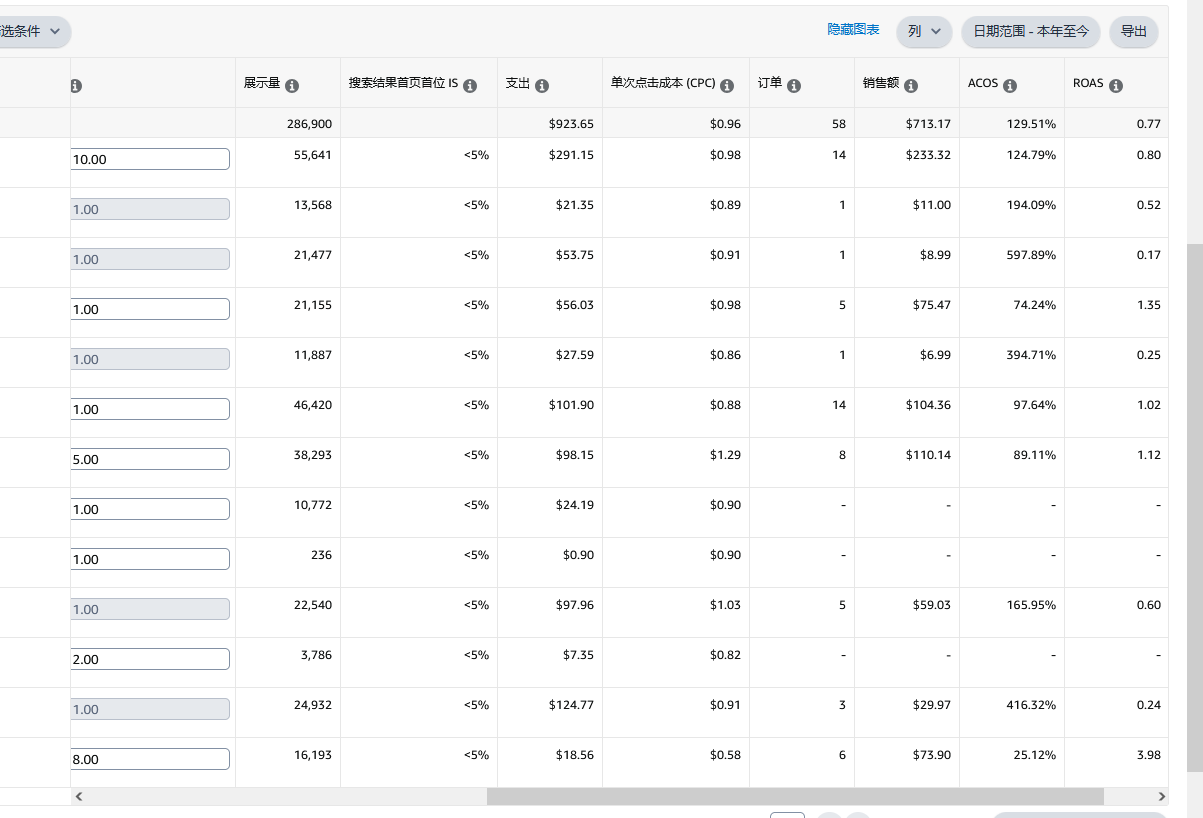Click the ACOS info icon
This screenshot has width=1203, height=818.
click(1010, 86)
